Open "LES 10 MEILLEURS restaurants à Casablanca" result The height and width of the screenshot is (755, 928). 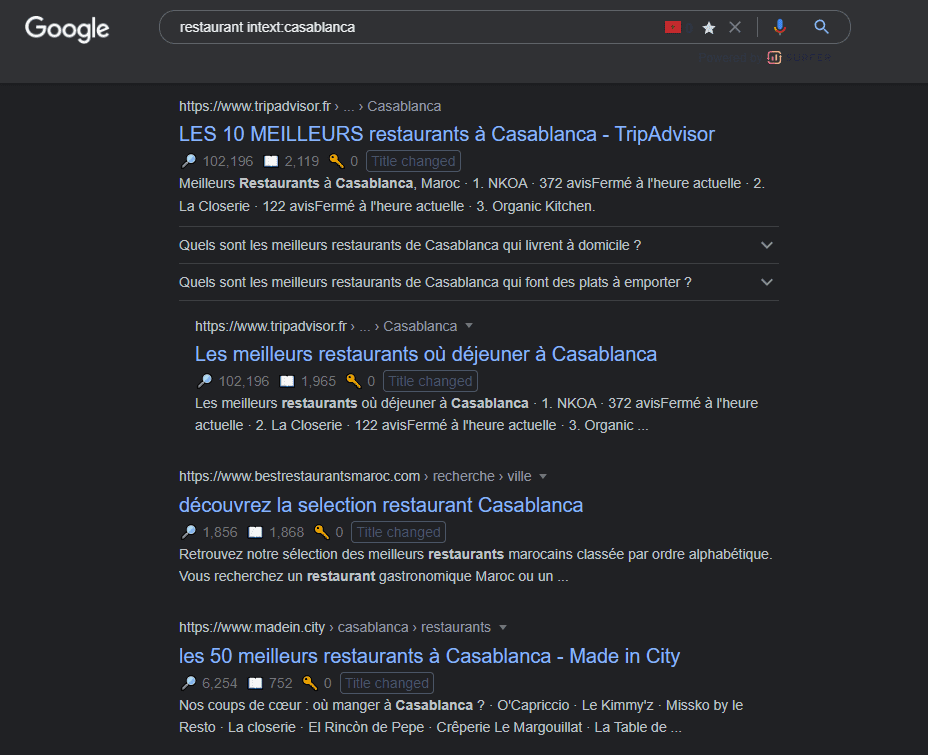(x=446, y=134)
